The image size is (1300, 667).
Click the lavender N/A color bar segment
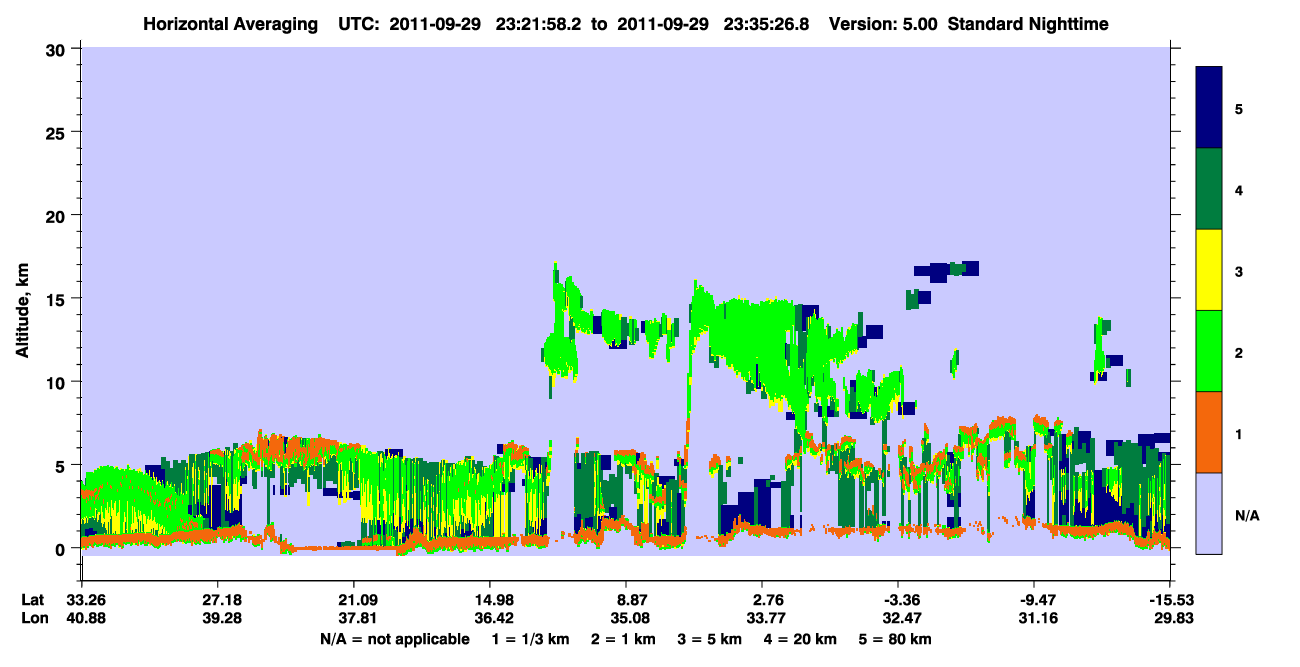coord(1209,513)
